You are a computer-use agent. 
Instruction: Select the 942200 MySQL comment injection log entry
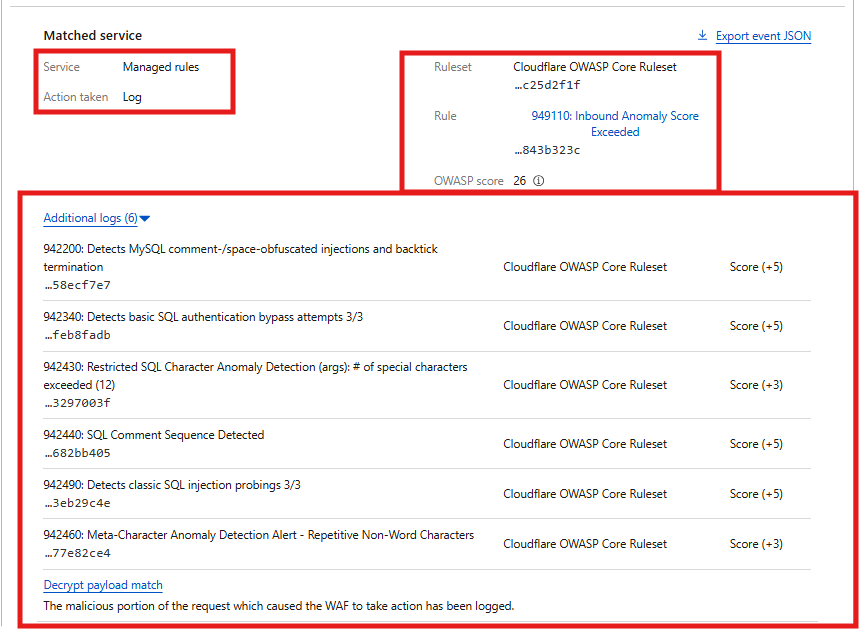pyautogui.click(x=240, y=257)
